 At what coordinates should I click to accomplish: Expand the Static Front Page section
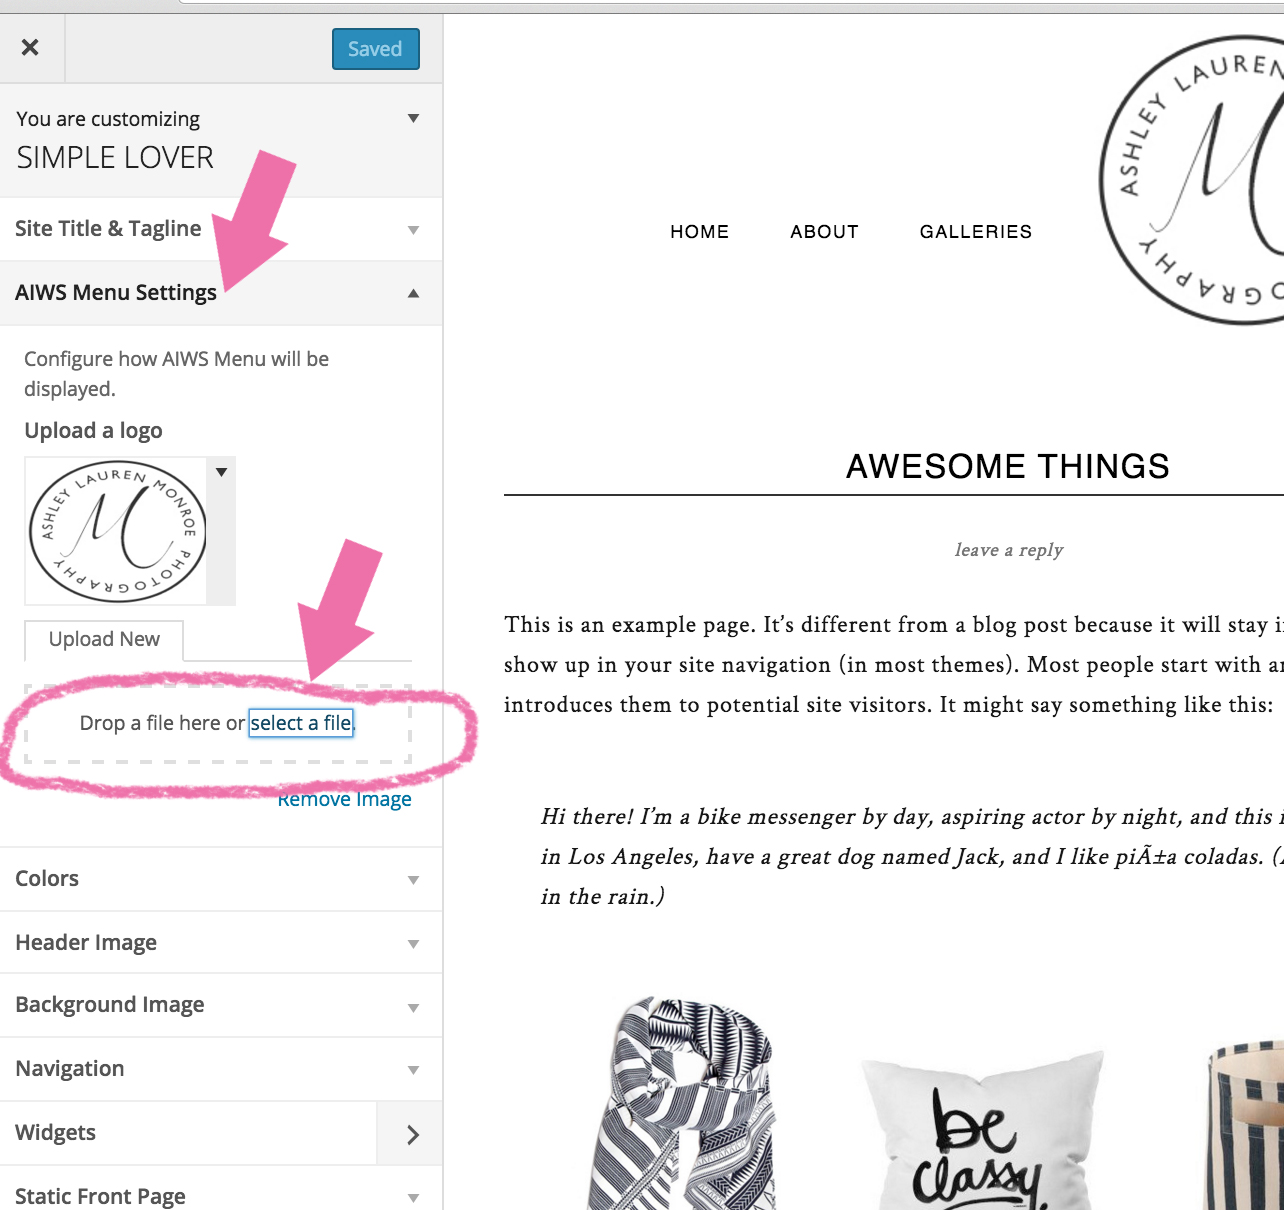(221, 1192)
